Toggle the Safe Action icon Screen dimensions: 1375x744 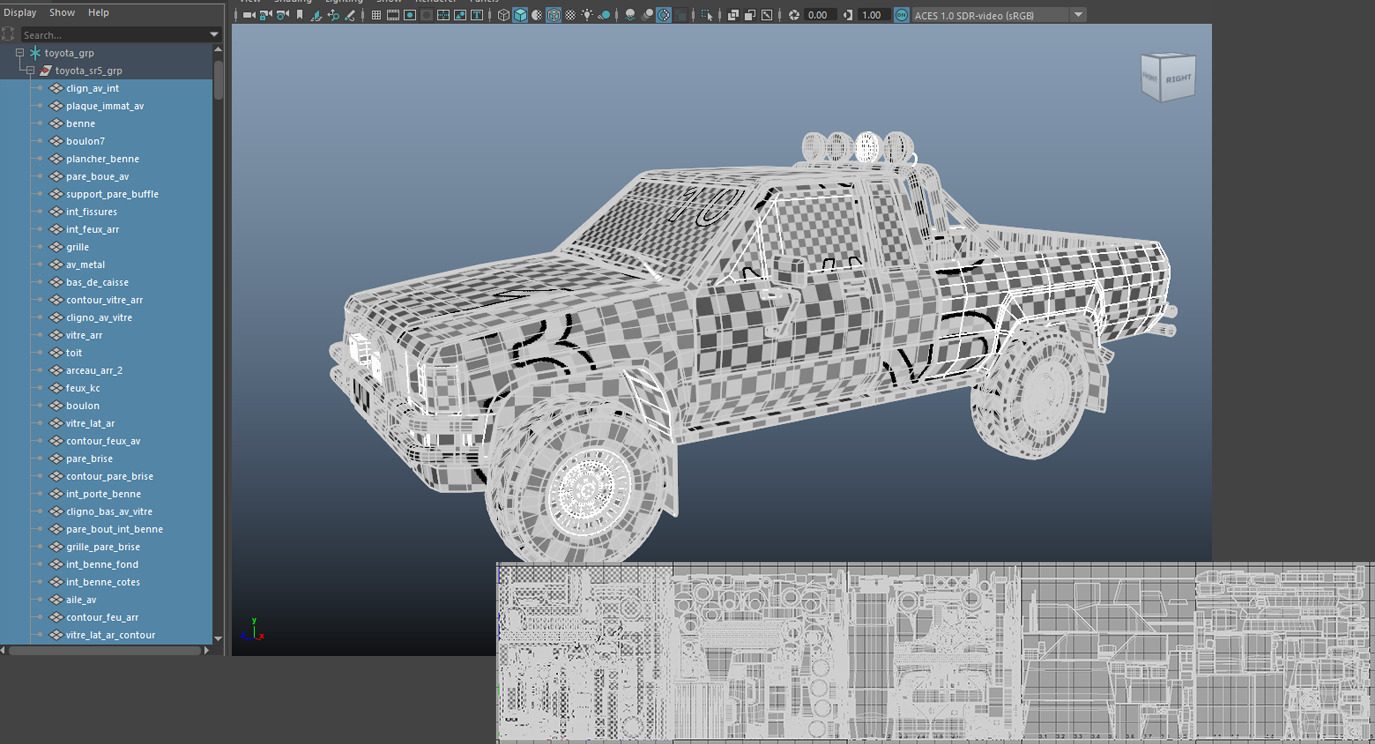pyautogui.click(x=460, y=15)
